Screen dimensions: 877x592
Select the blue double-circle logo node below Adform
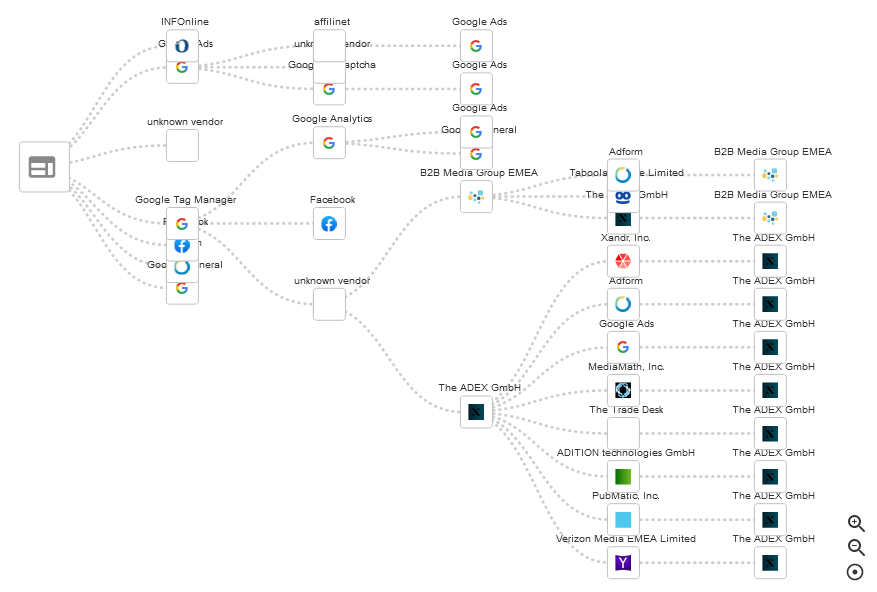pos(624,198)
